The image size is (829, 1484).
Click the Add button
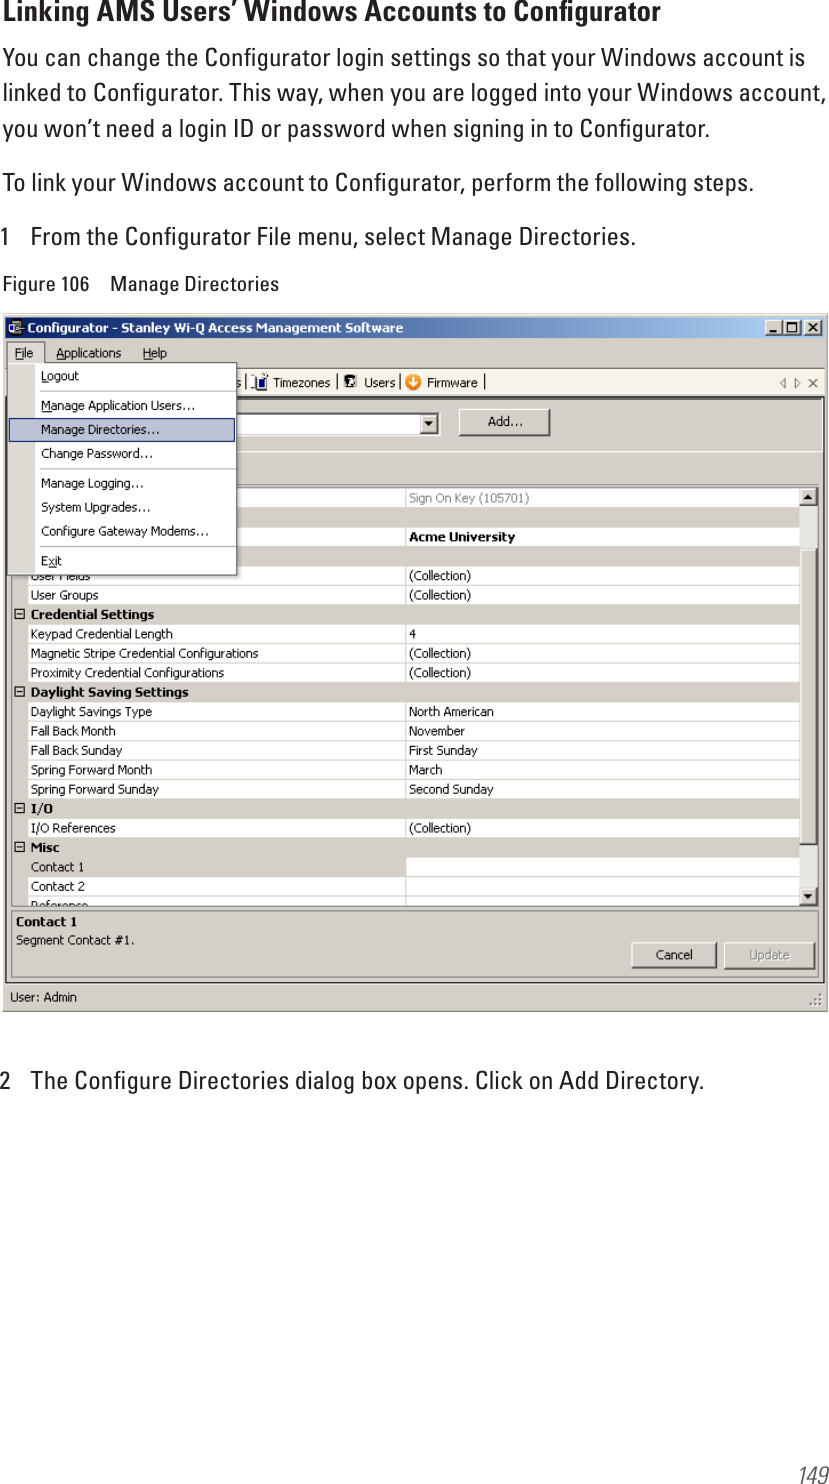tap(503, 421)
